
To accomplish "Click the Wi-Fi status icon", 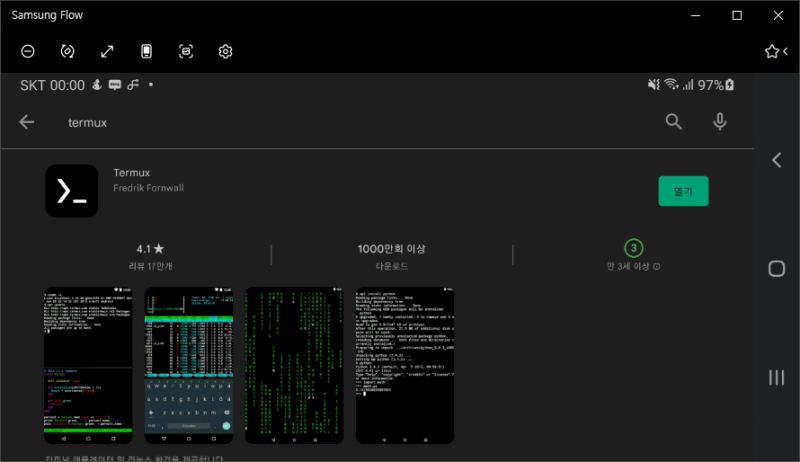I will pyautogui.click(x=671, y=84).
